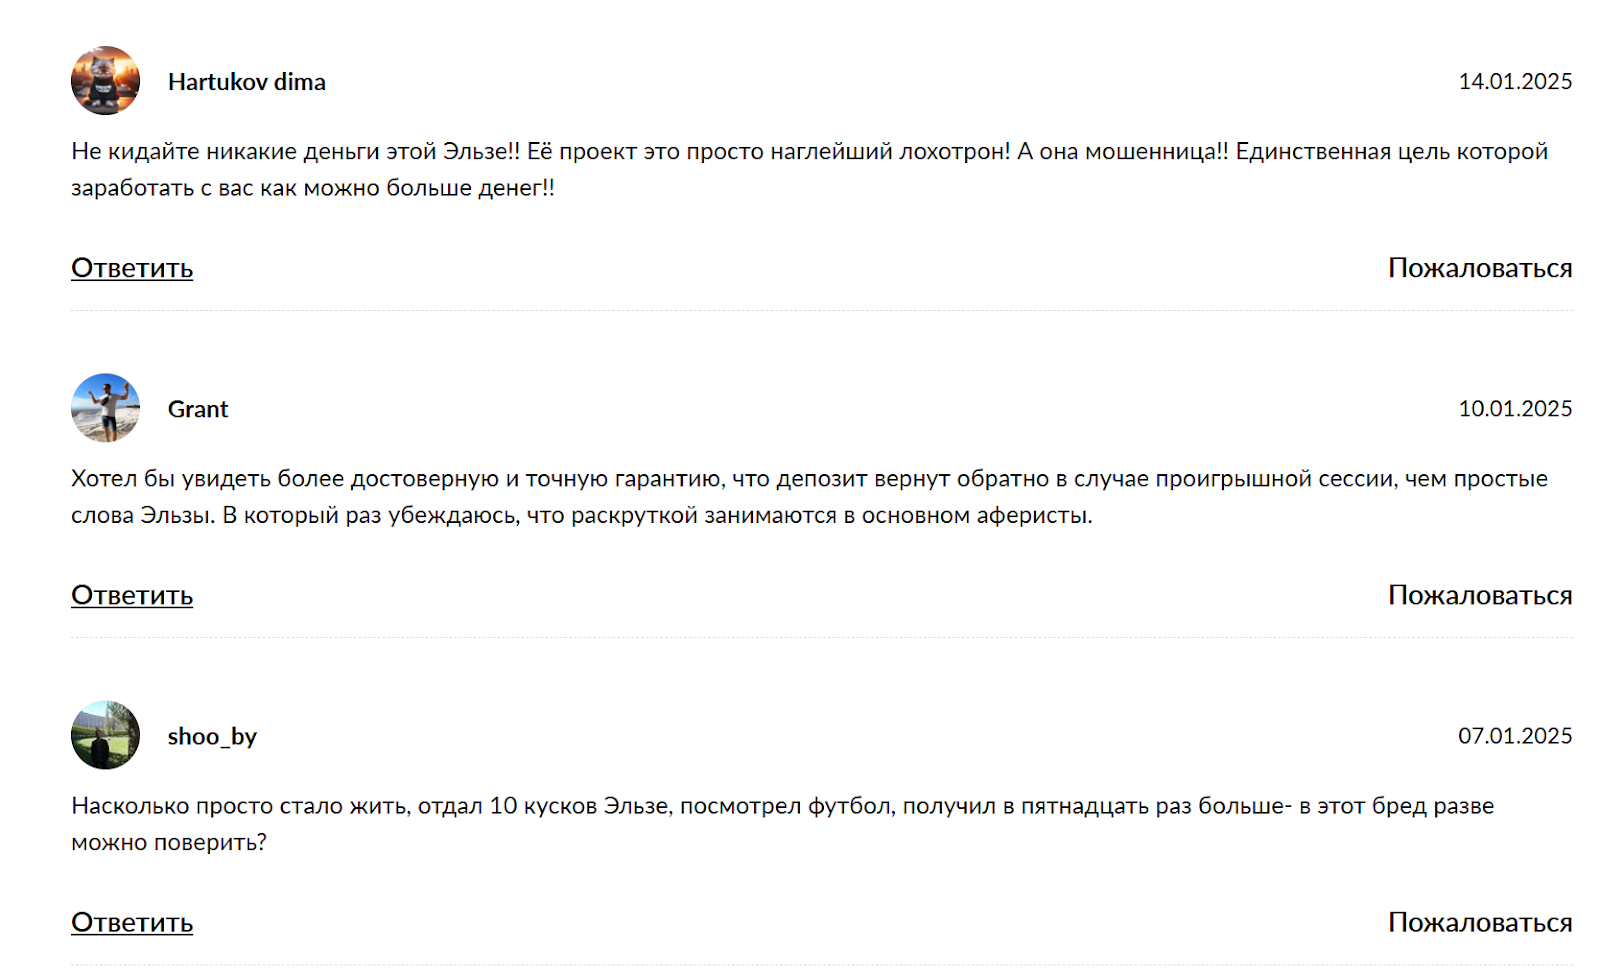Click the word футбол in shoo_by's comment
Image resolution: width=1600 pixels, height=975 pixels.
849,806
